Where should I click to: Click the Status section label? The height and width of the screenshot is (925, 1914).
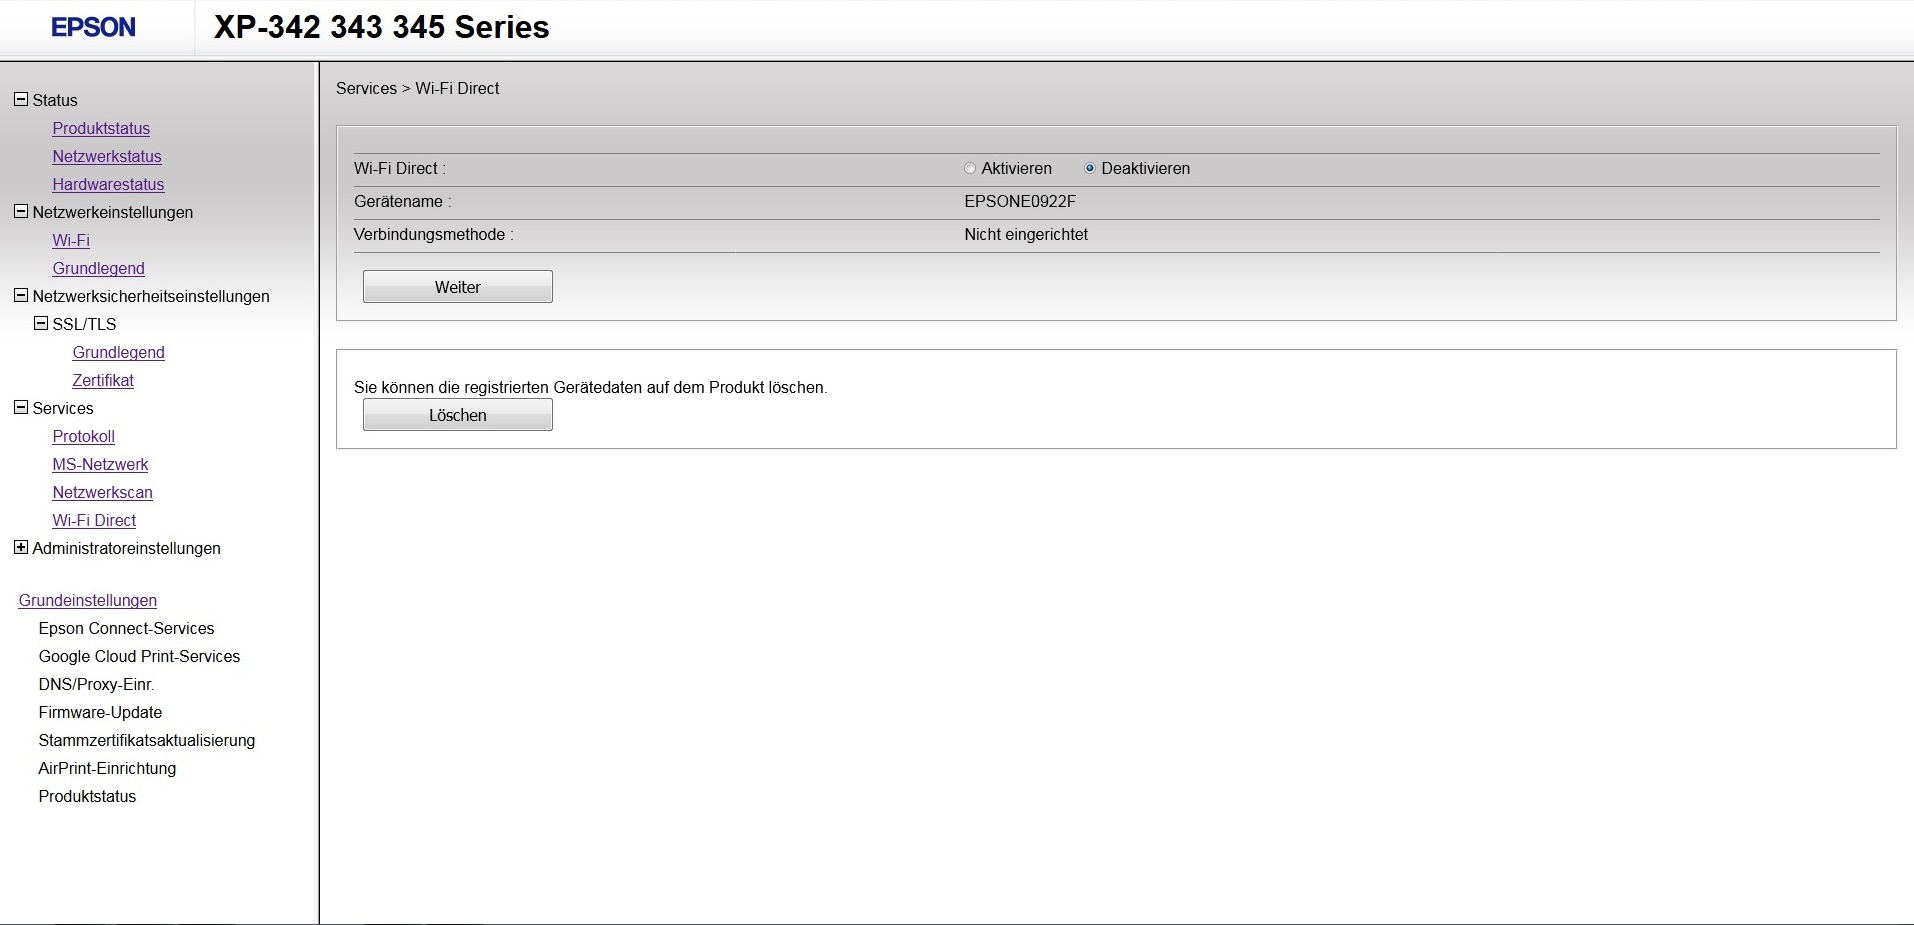pos(55,101)
